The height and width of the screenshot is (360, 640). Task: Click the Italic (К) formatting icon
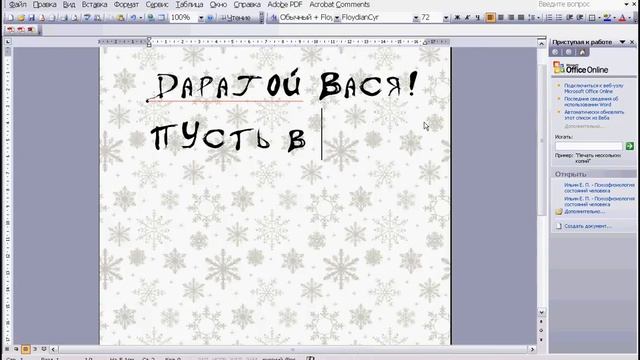coord(467,18)
